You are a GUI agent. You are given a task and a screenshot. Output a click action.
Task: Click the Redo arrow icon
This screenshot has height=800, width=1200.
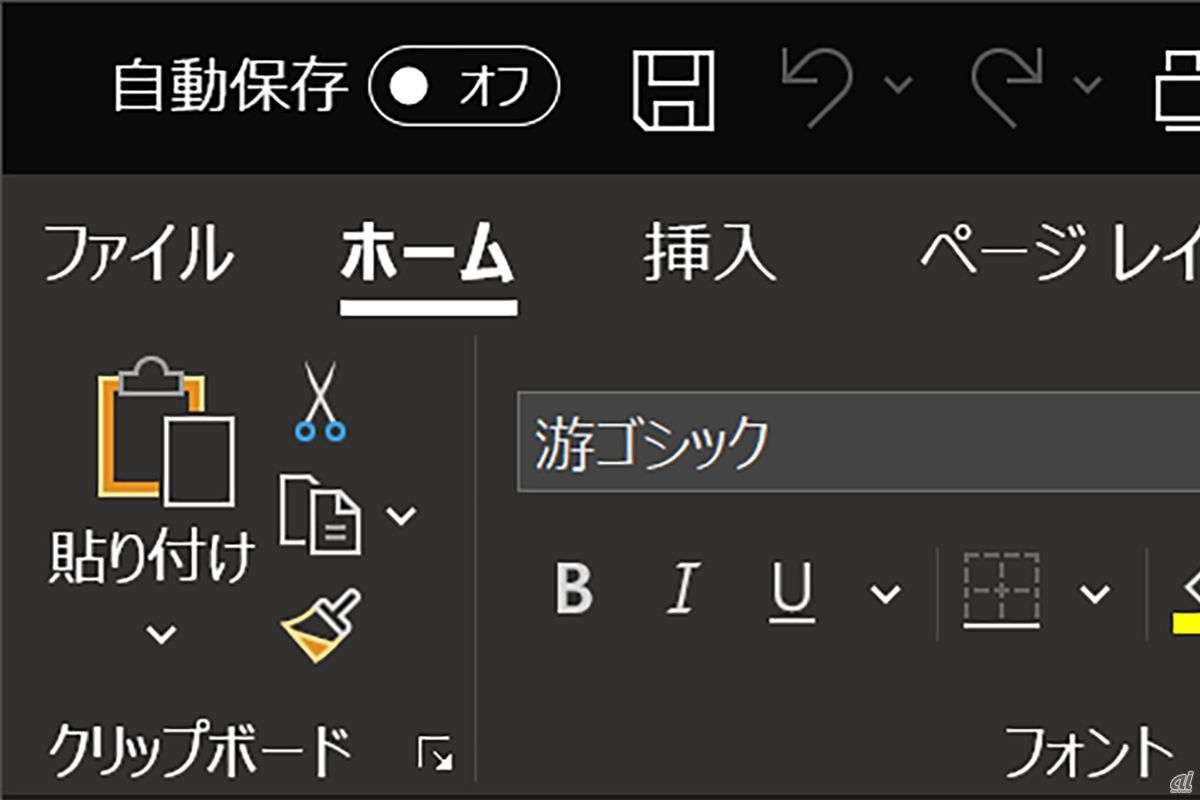click(x=1008, y=88)
